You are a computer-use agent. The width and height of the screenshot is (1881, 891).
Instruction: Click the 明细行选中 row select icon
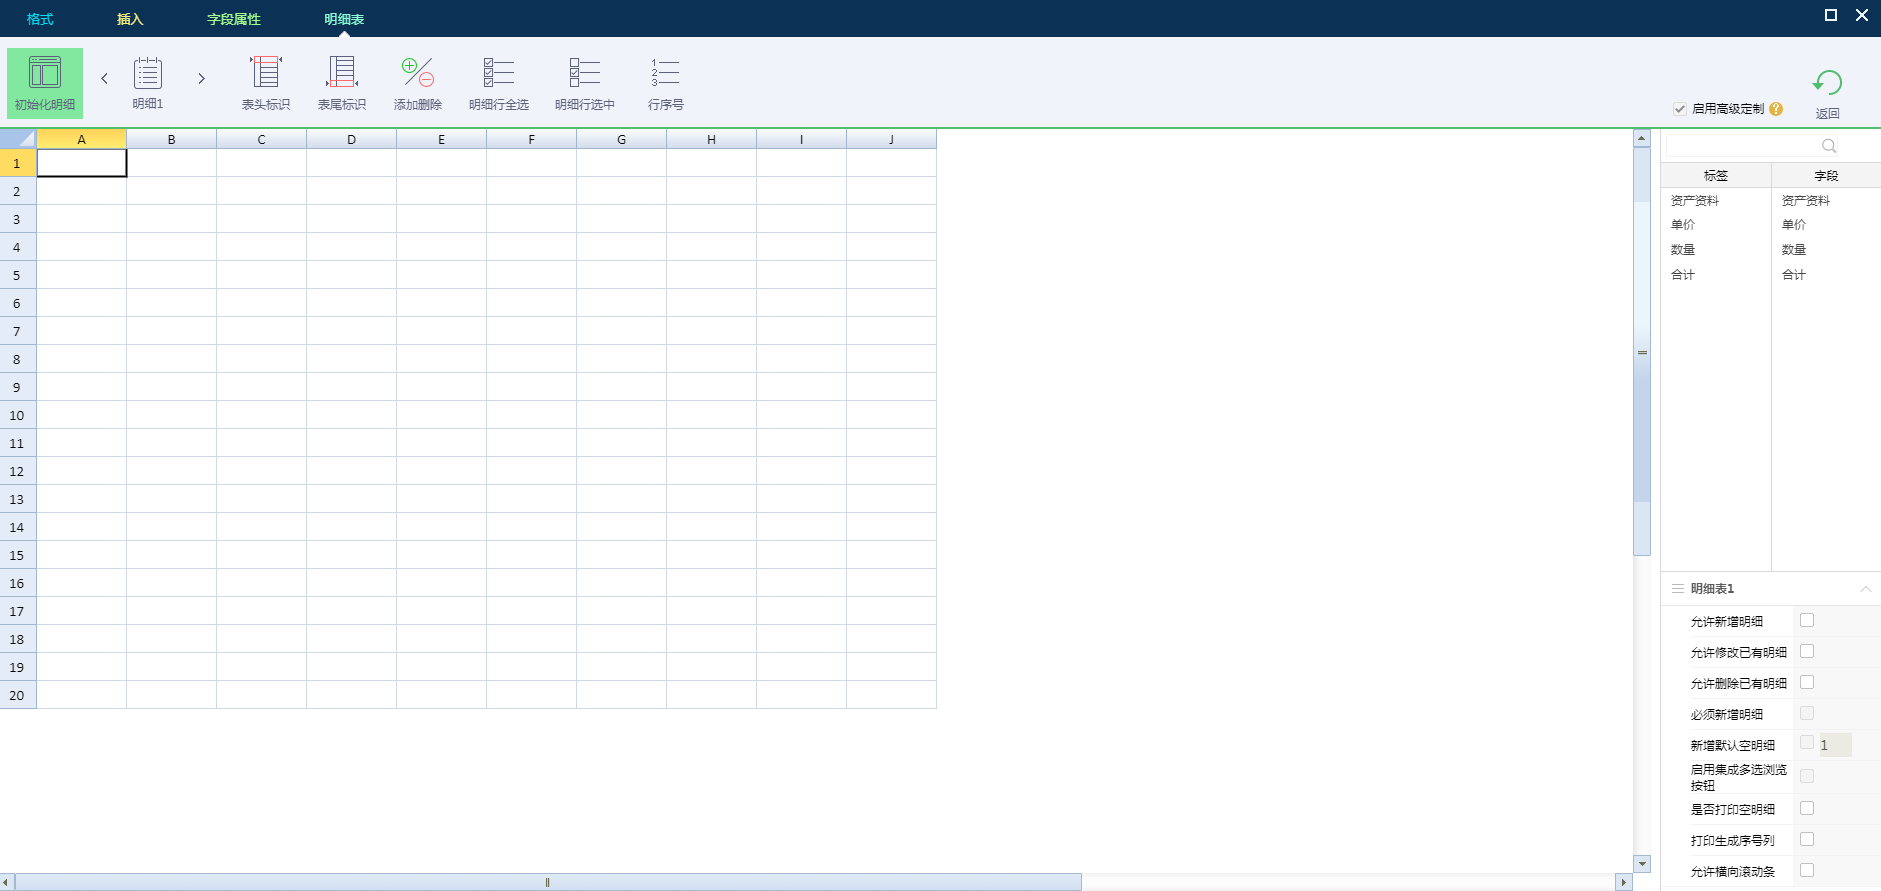(585, 74)
